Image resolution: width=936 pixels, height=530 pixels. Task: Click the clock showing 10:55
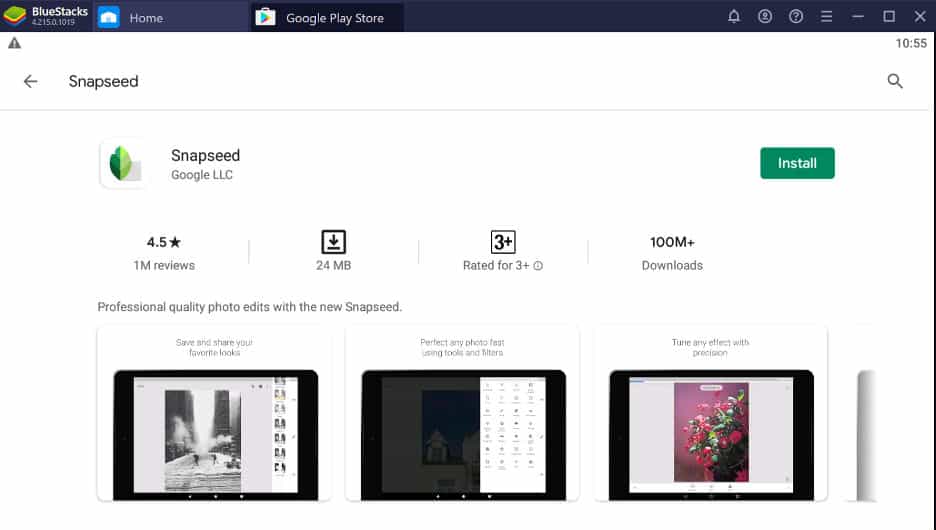coord(911,43)
